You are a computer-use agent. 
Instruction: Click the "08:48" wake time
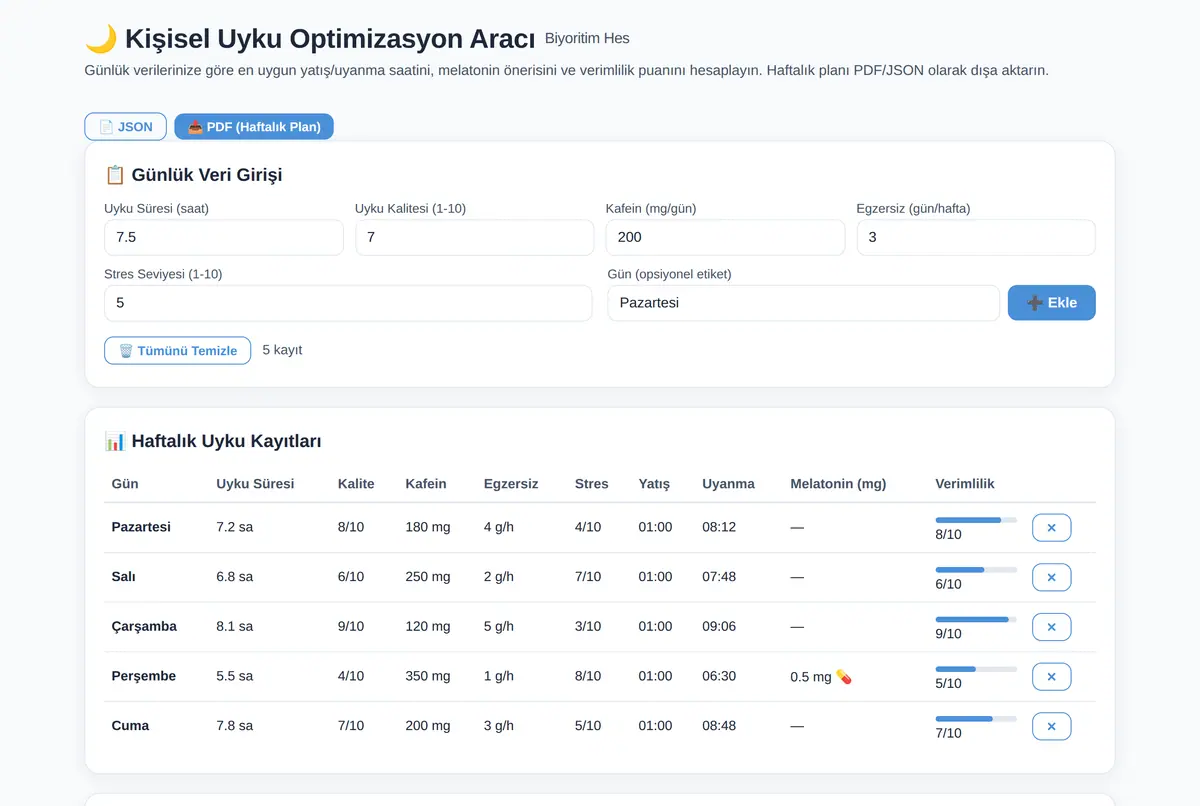tap(719, 726)
